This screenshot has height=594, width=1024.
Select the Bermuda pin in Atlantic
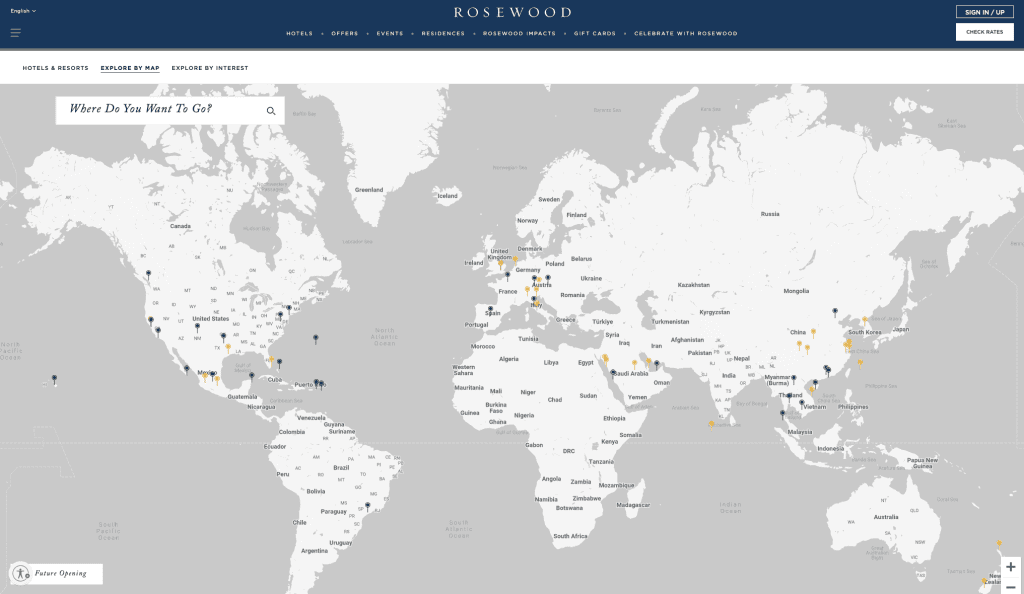point(315,339)
